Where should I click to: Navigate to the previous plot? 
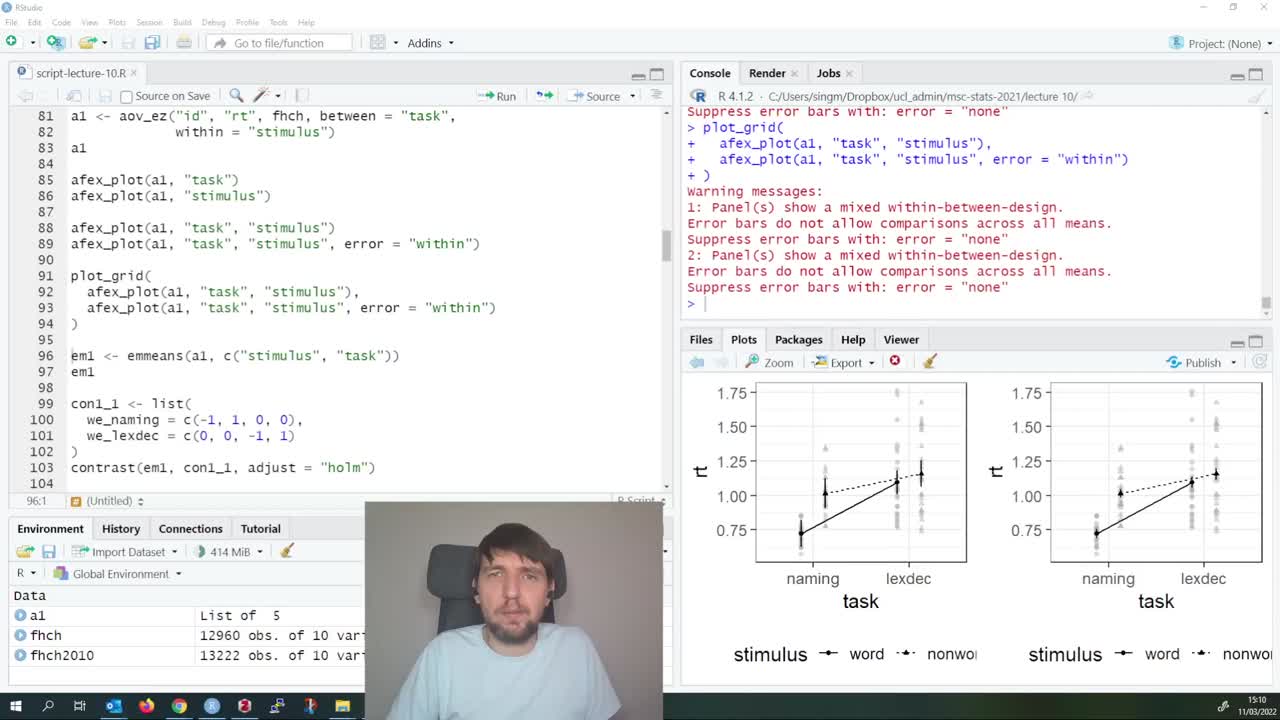pos(696,362)
